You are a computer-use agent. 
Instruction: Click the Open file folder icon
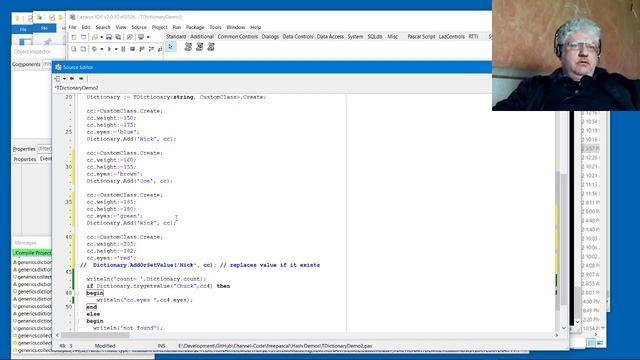(95, 37)
